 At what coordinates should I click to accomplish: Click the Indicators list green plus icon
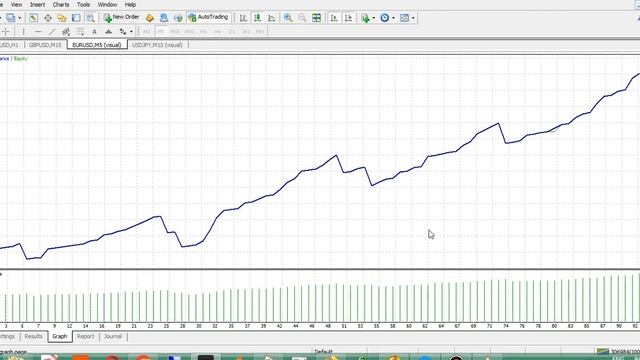pyautogui.click(x=365, y=18)
